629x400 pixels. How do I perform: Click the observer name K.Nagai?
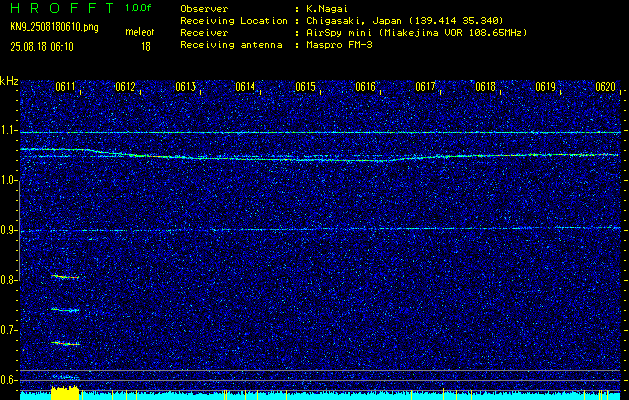(x=329, y=9)
